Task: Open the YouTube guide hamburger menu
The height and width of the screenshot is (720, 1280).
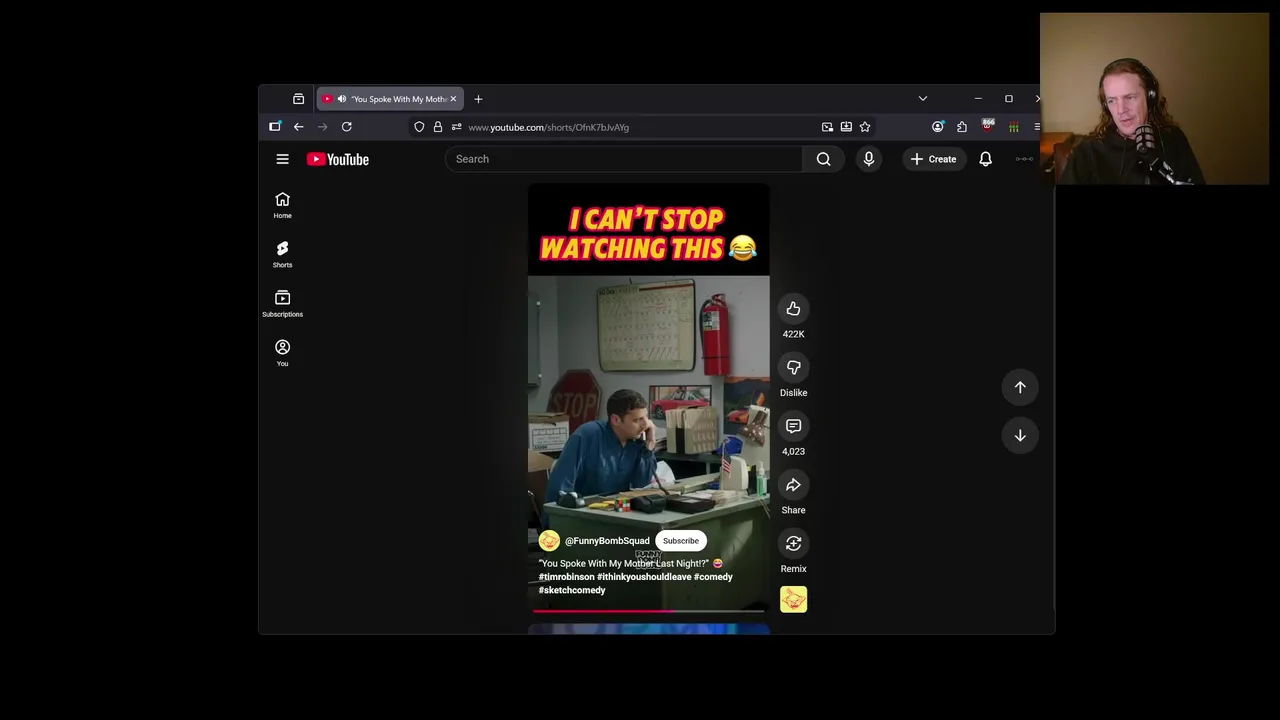Action: click(283, 159)
